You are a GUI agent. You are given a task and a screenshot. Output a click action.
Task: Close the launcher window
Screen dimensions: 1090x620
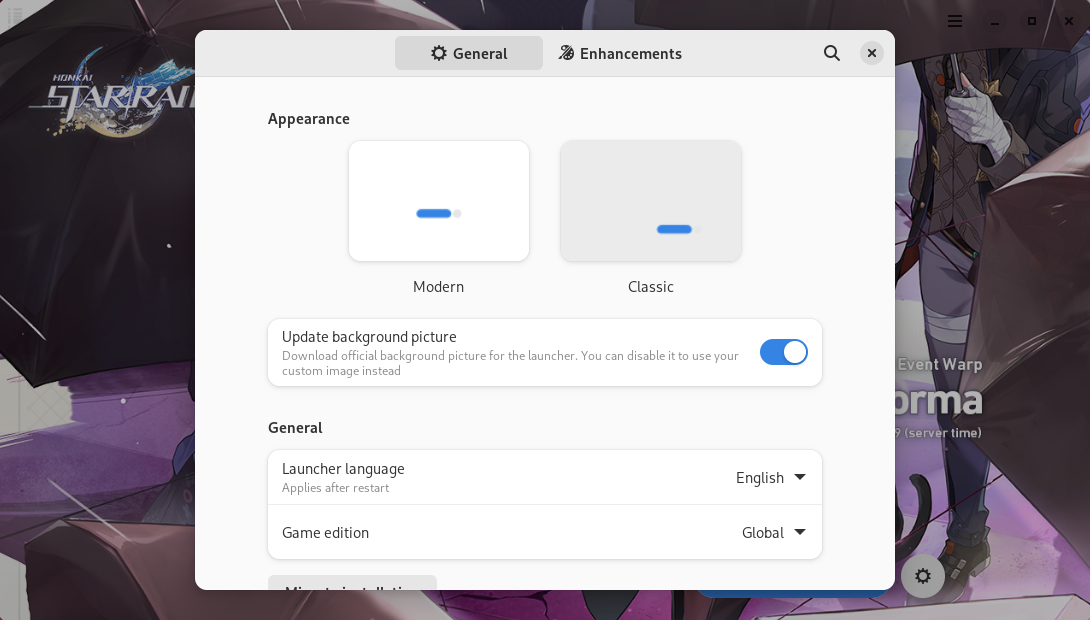pyautogui.click(x=1069, y=22)
